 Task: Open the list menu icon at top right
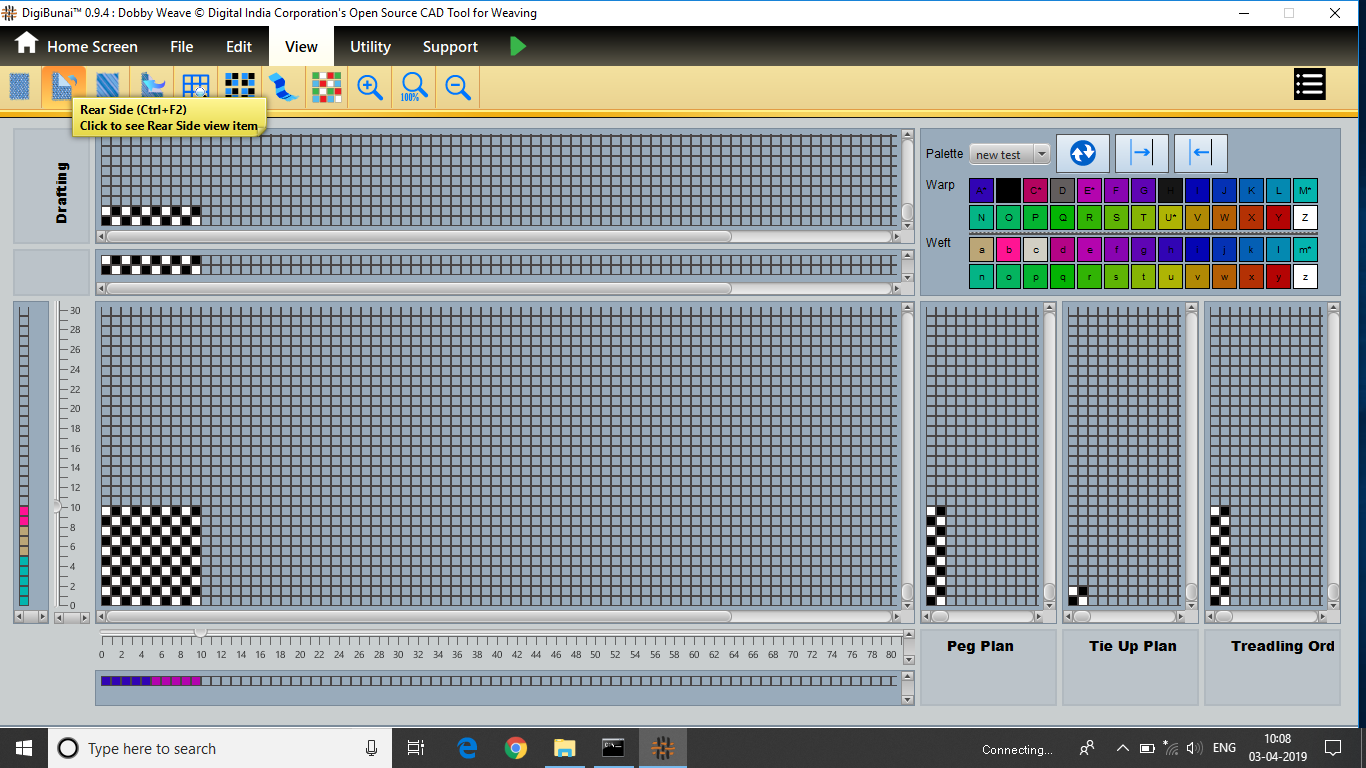pos(1309,85)
